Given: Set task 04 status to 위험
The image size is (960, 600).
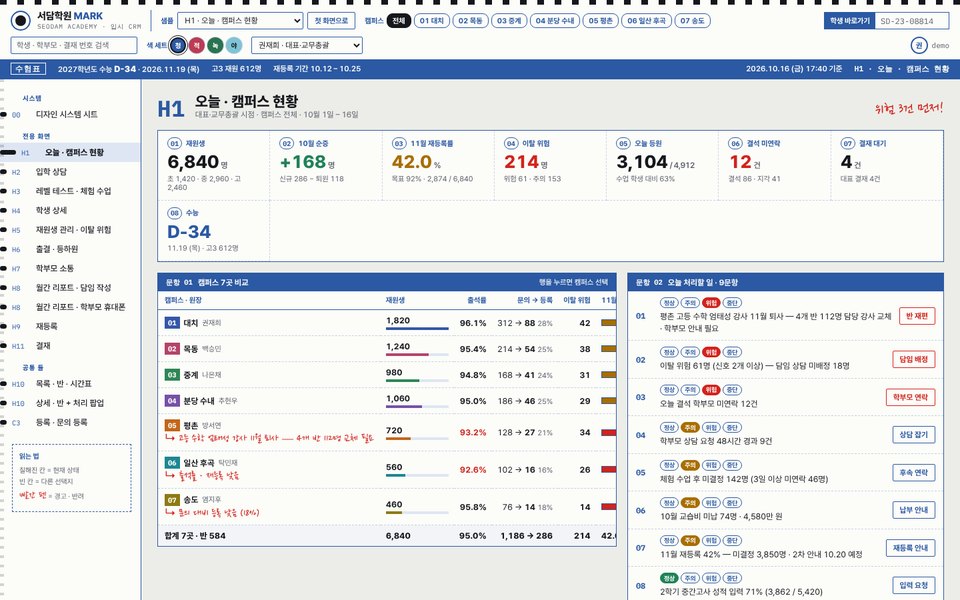Looking at the screenshot, I should coord(711,427).
